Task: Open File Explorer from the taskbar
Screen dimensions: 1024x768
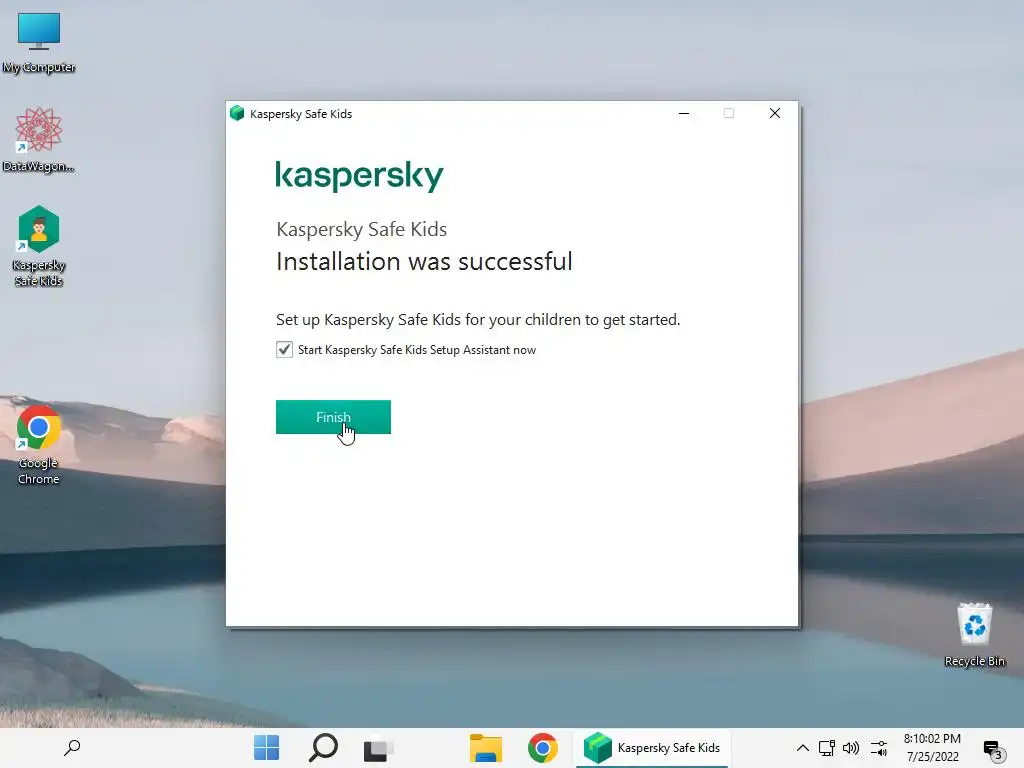Action: (485, 748)
